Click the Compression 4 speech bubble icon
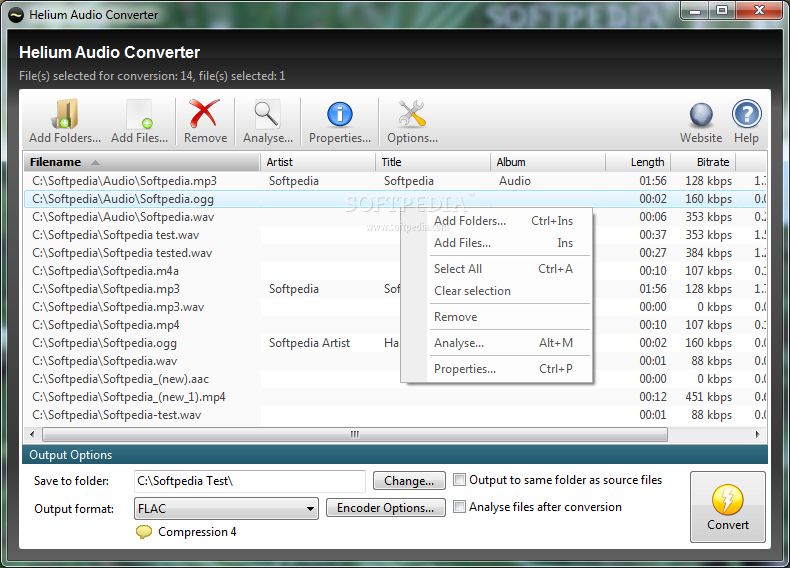 144,532
